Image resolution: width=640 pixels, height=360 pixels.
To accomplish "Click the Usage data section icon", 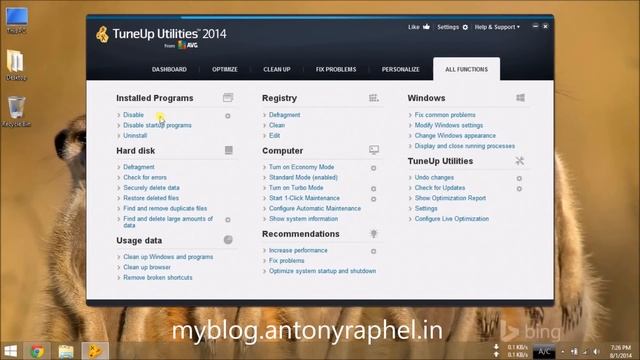I will point(228,240).
